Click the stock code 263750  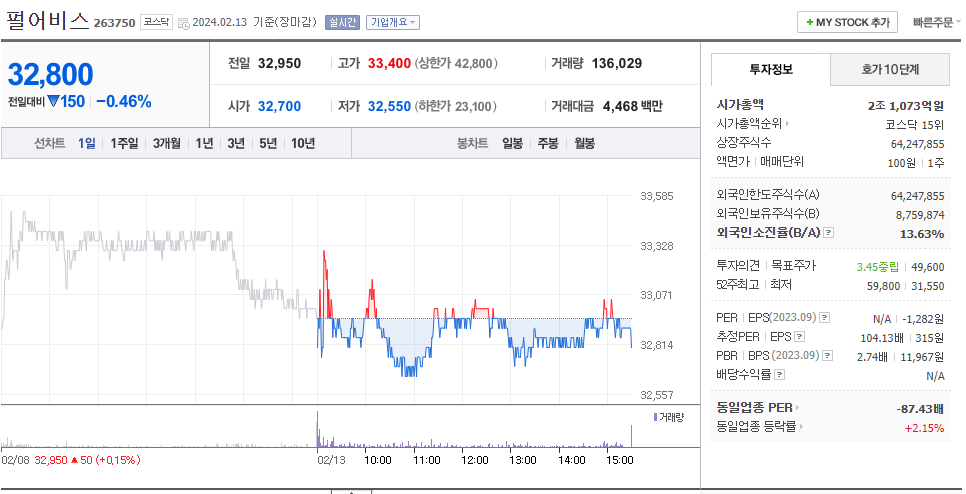tap(114, 23)
